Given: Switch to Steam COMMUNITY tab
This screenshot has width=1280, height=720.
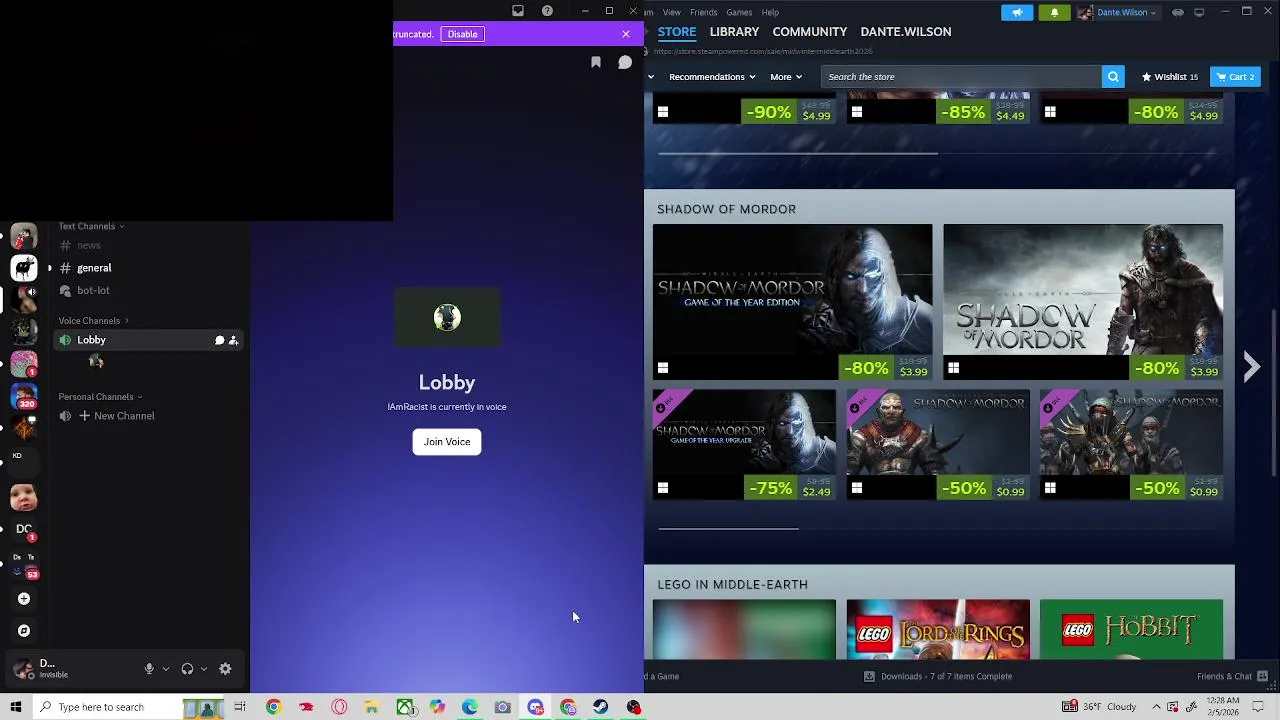Looking at the screenshot, I should pyautogui.click(x=809, y=32).
